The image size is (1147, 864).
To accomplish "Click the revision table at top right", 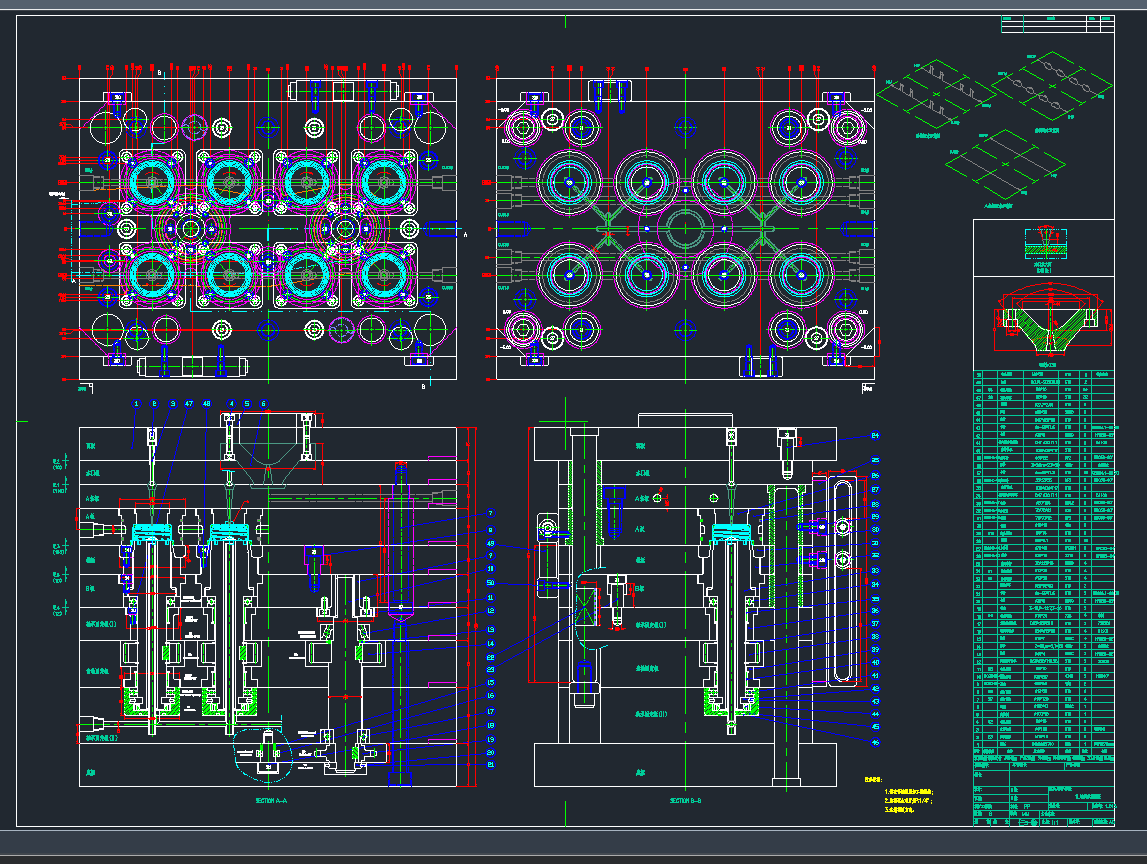I will [x=1057, y=24].
